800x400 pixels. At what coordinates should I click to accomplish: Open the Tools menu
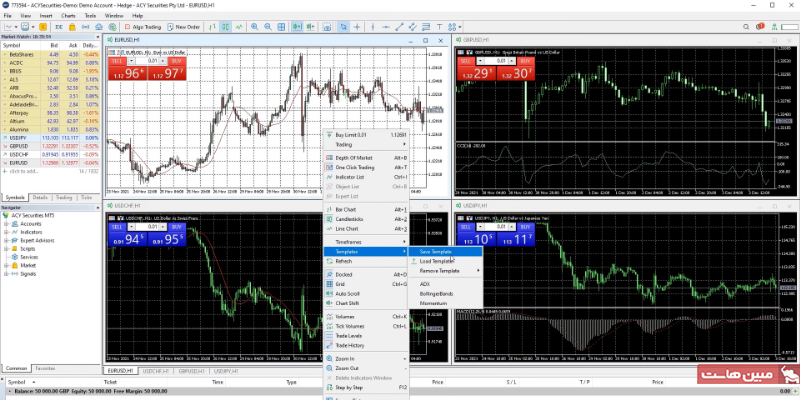90,16
